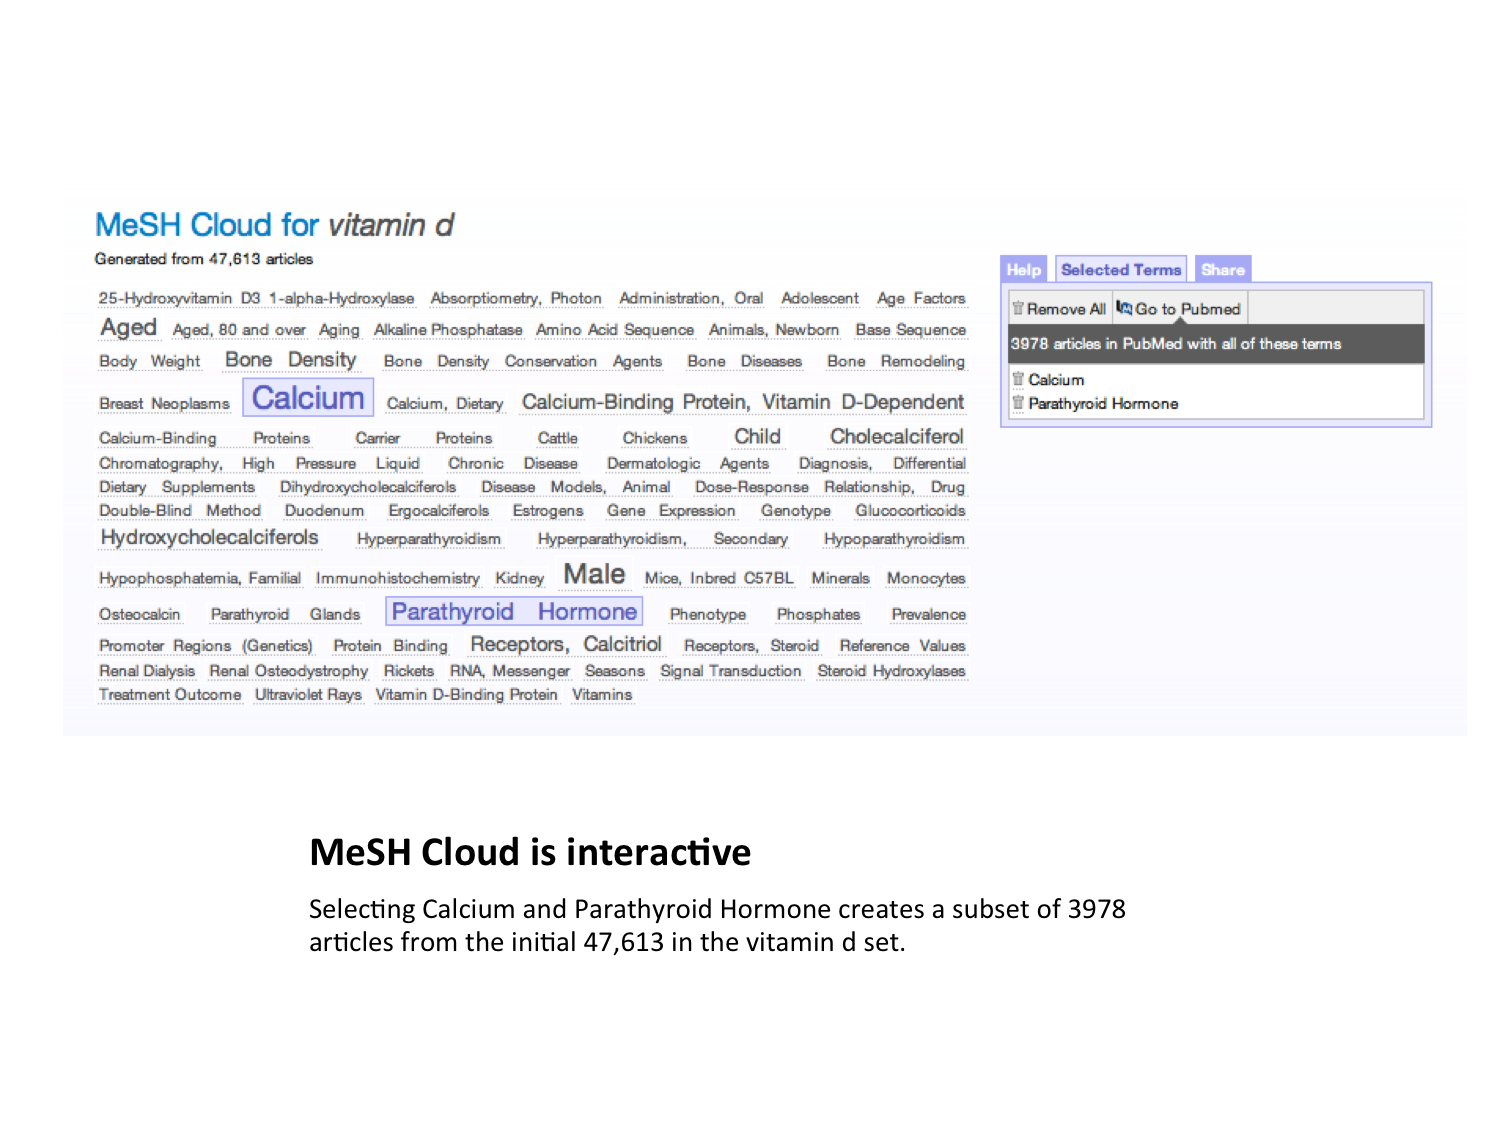Click the Aged term
This screenshot has width=1500, height=1125.
point(128,327)
